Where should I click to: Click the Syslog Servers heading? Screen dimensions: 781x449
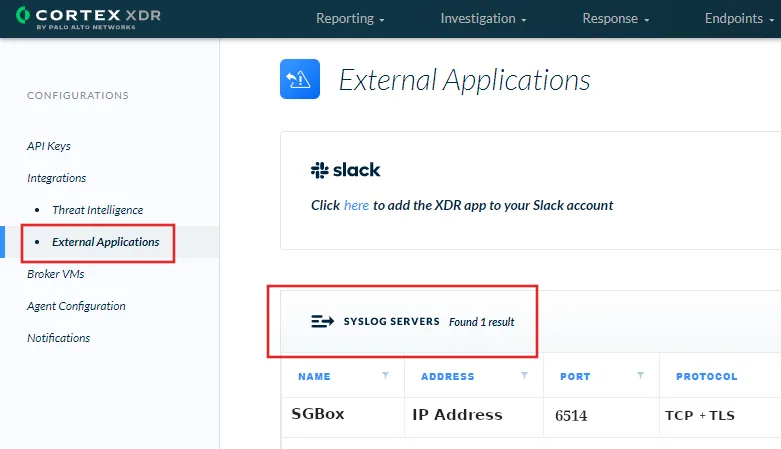click(391, 321)
